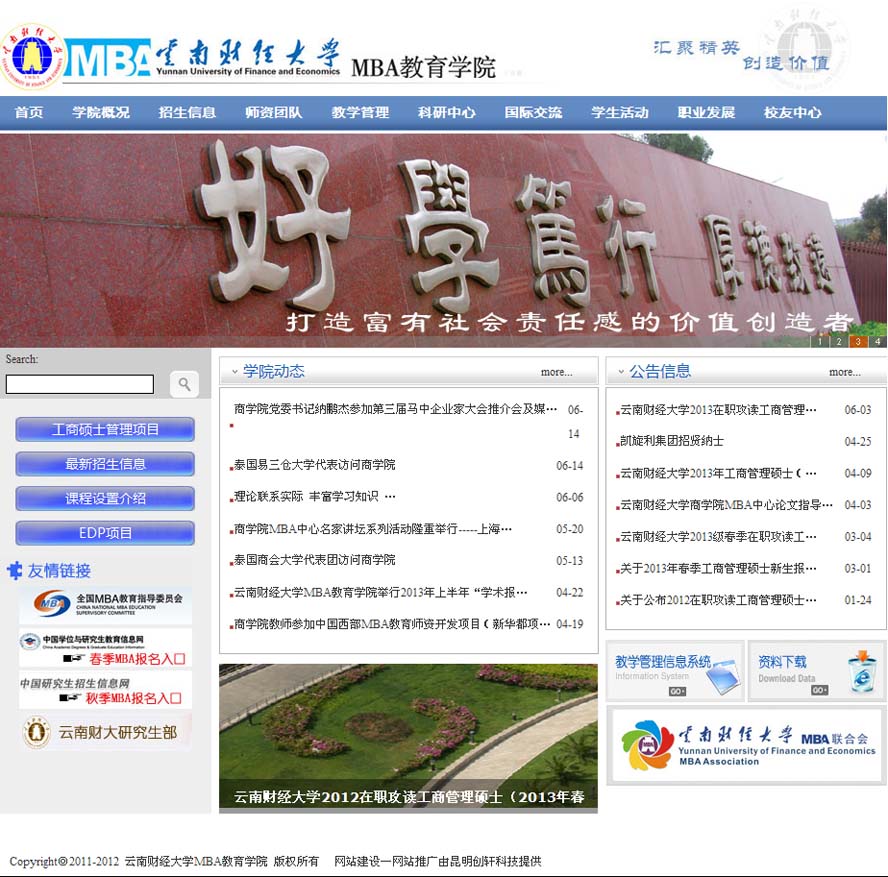The width and height of the screenshot is (888, 877).
Task: Open news 泰国易三仓大学代表访问商学院
Action: (315, 465)
